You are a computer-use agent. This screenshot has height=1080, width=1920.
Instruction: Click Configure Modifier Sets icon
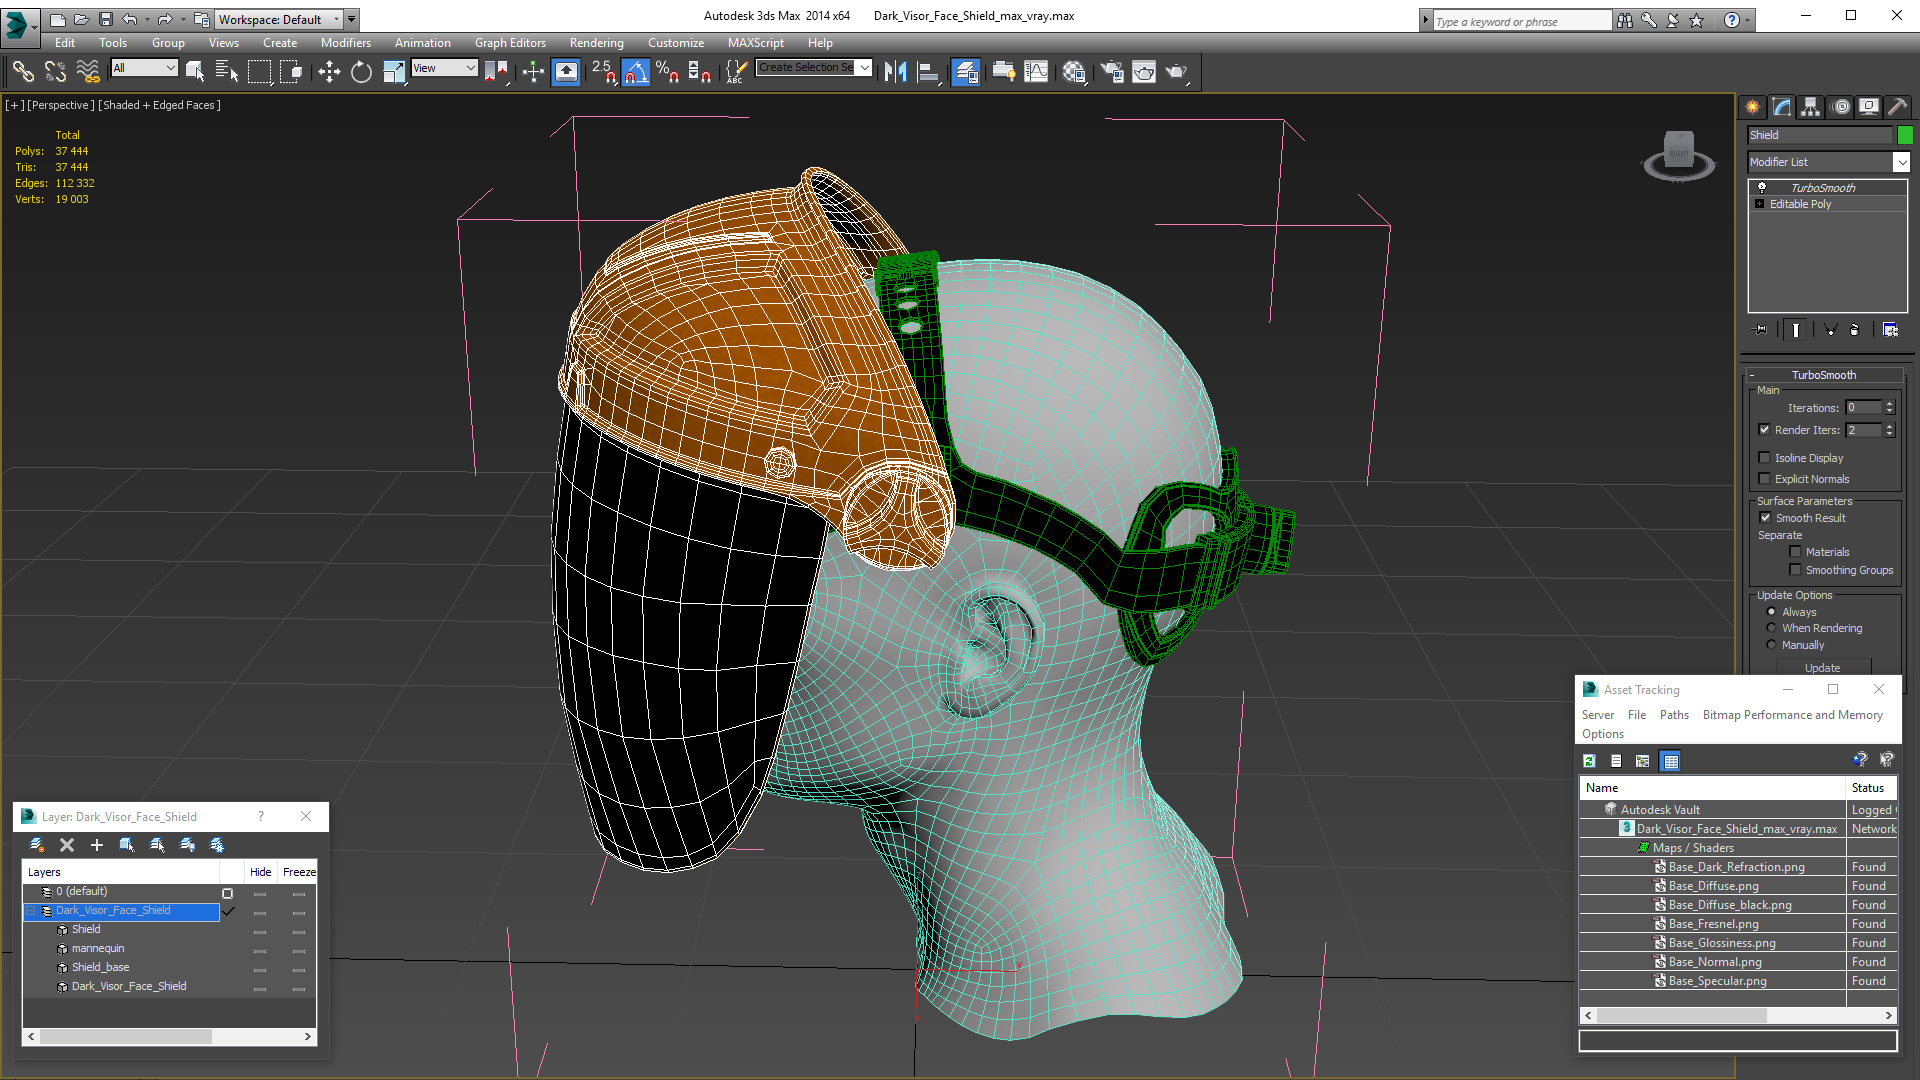tap(1890, 329)
